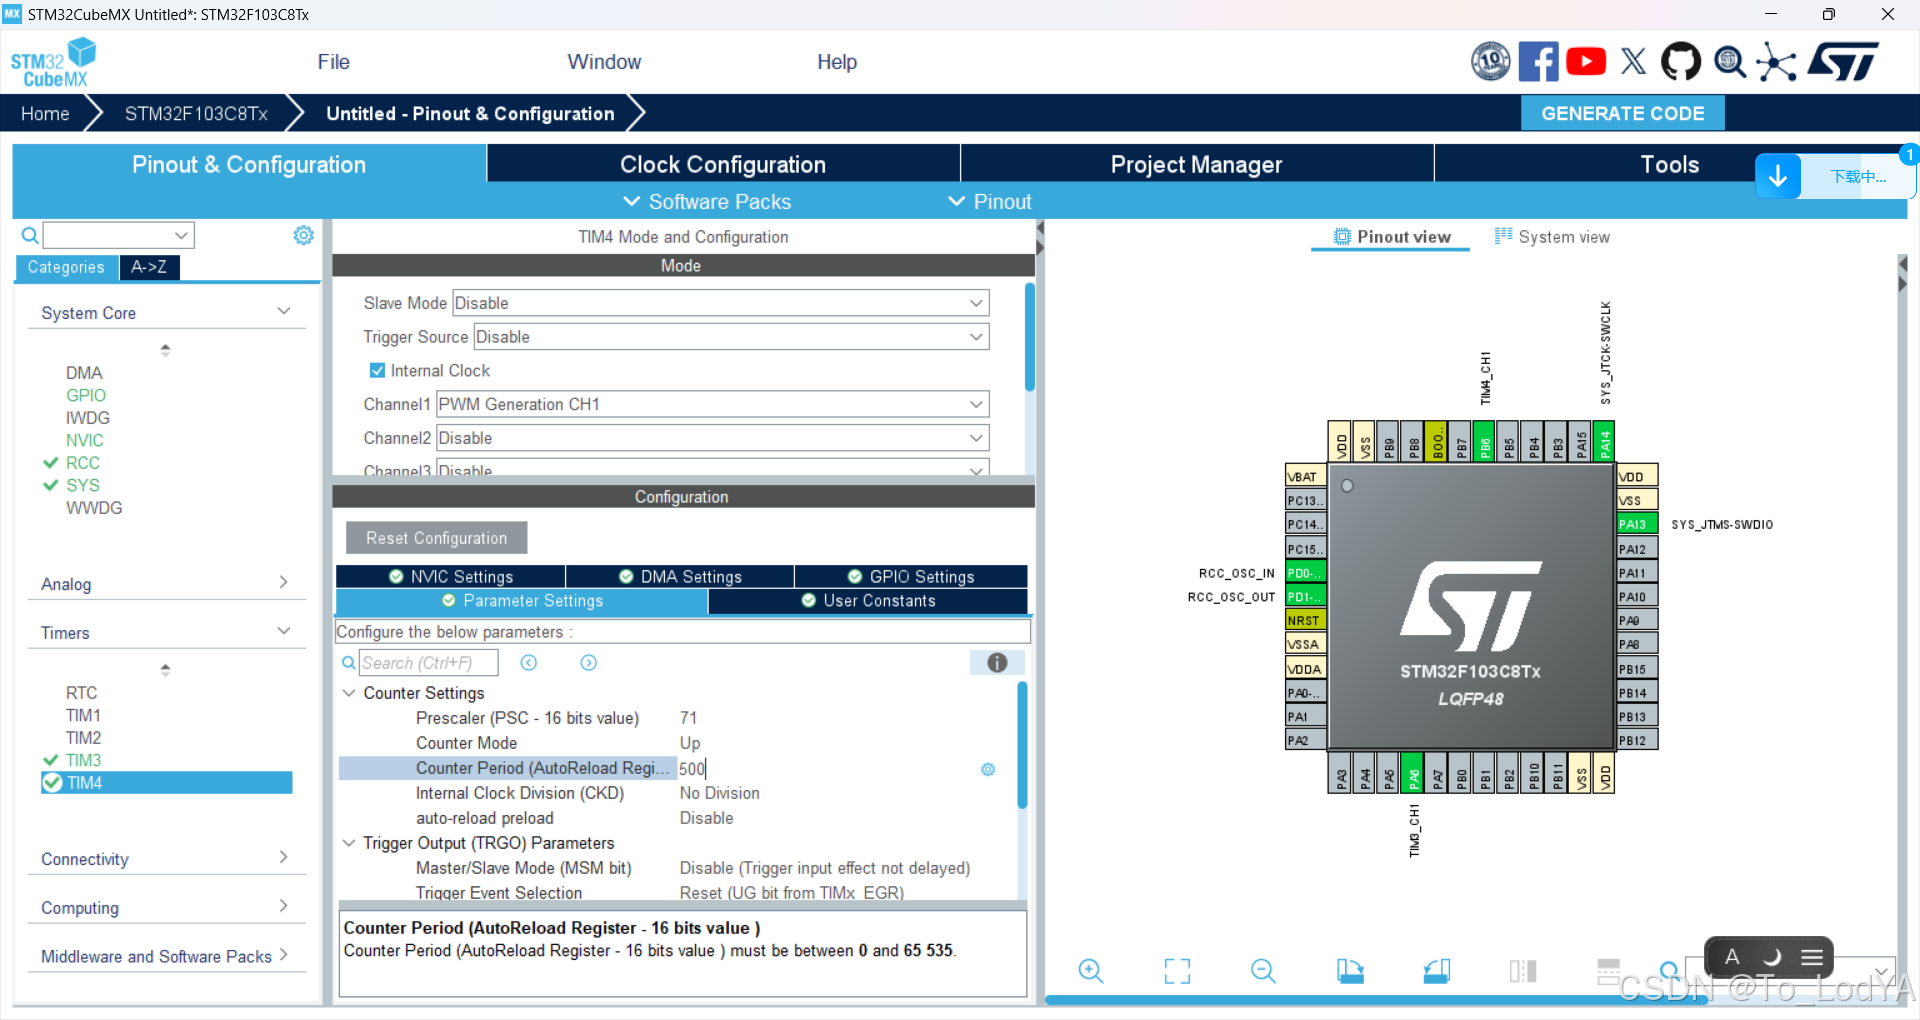The image size is (1920, 1020).
Task: Open the DMA Settings tab
Action: (680, 577)
